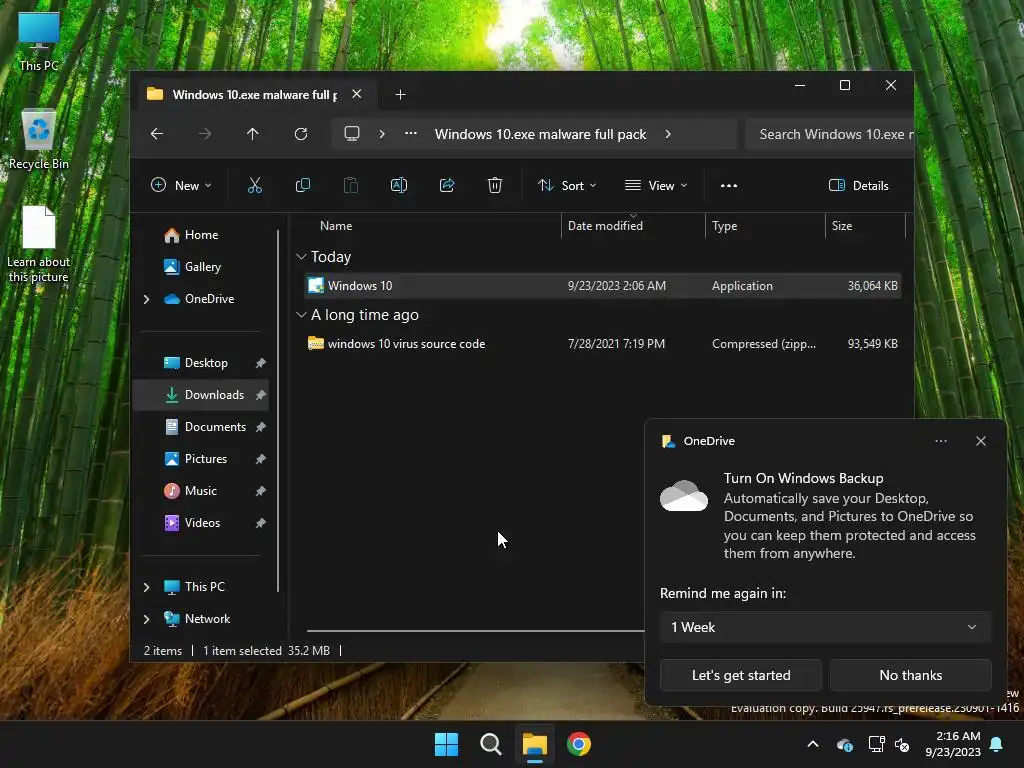Show hidden system tray icons
Viewport: 1024px width, 768px height.
[813, 744]
